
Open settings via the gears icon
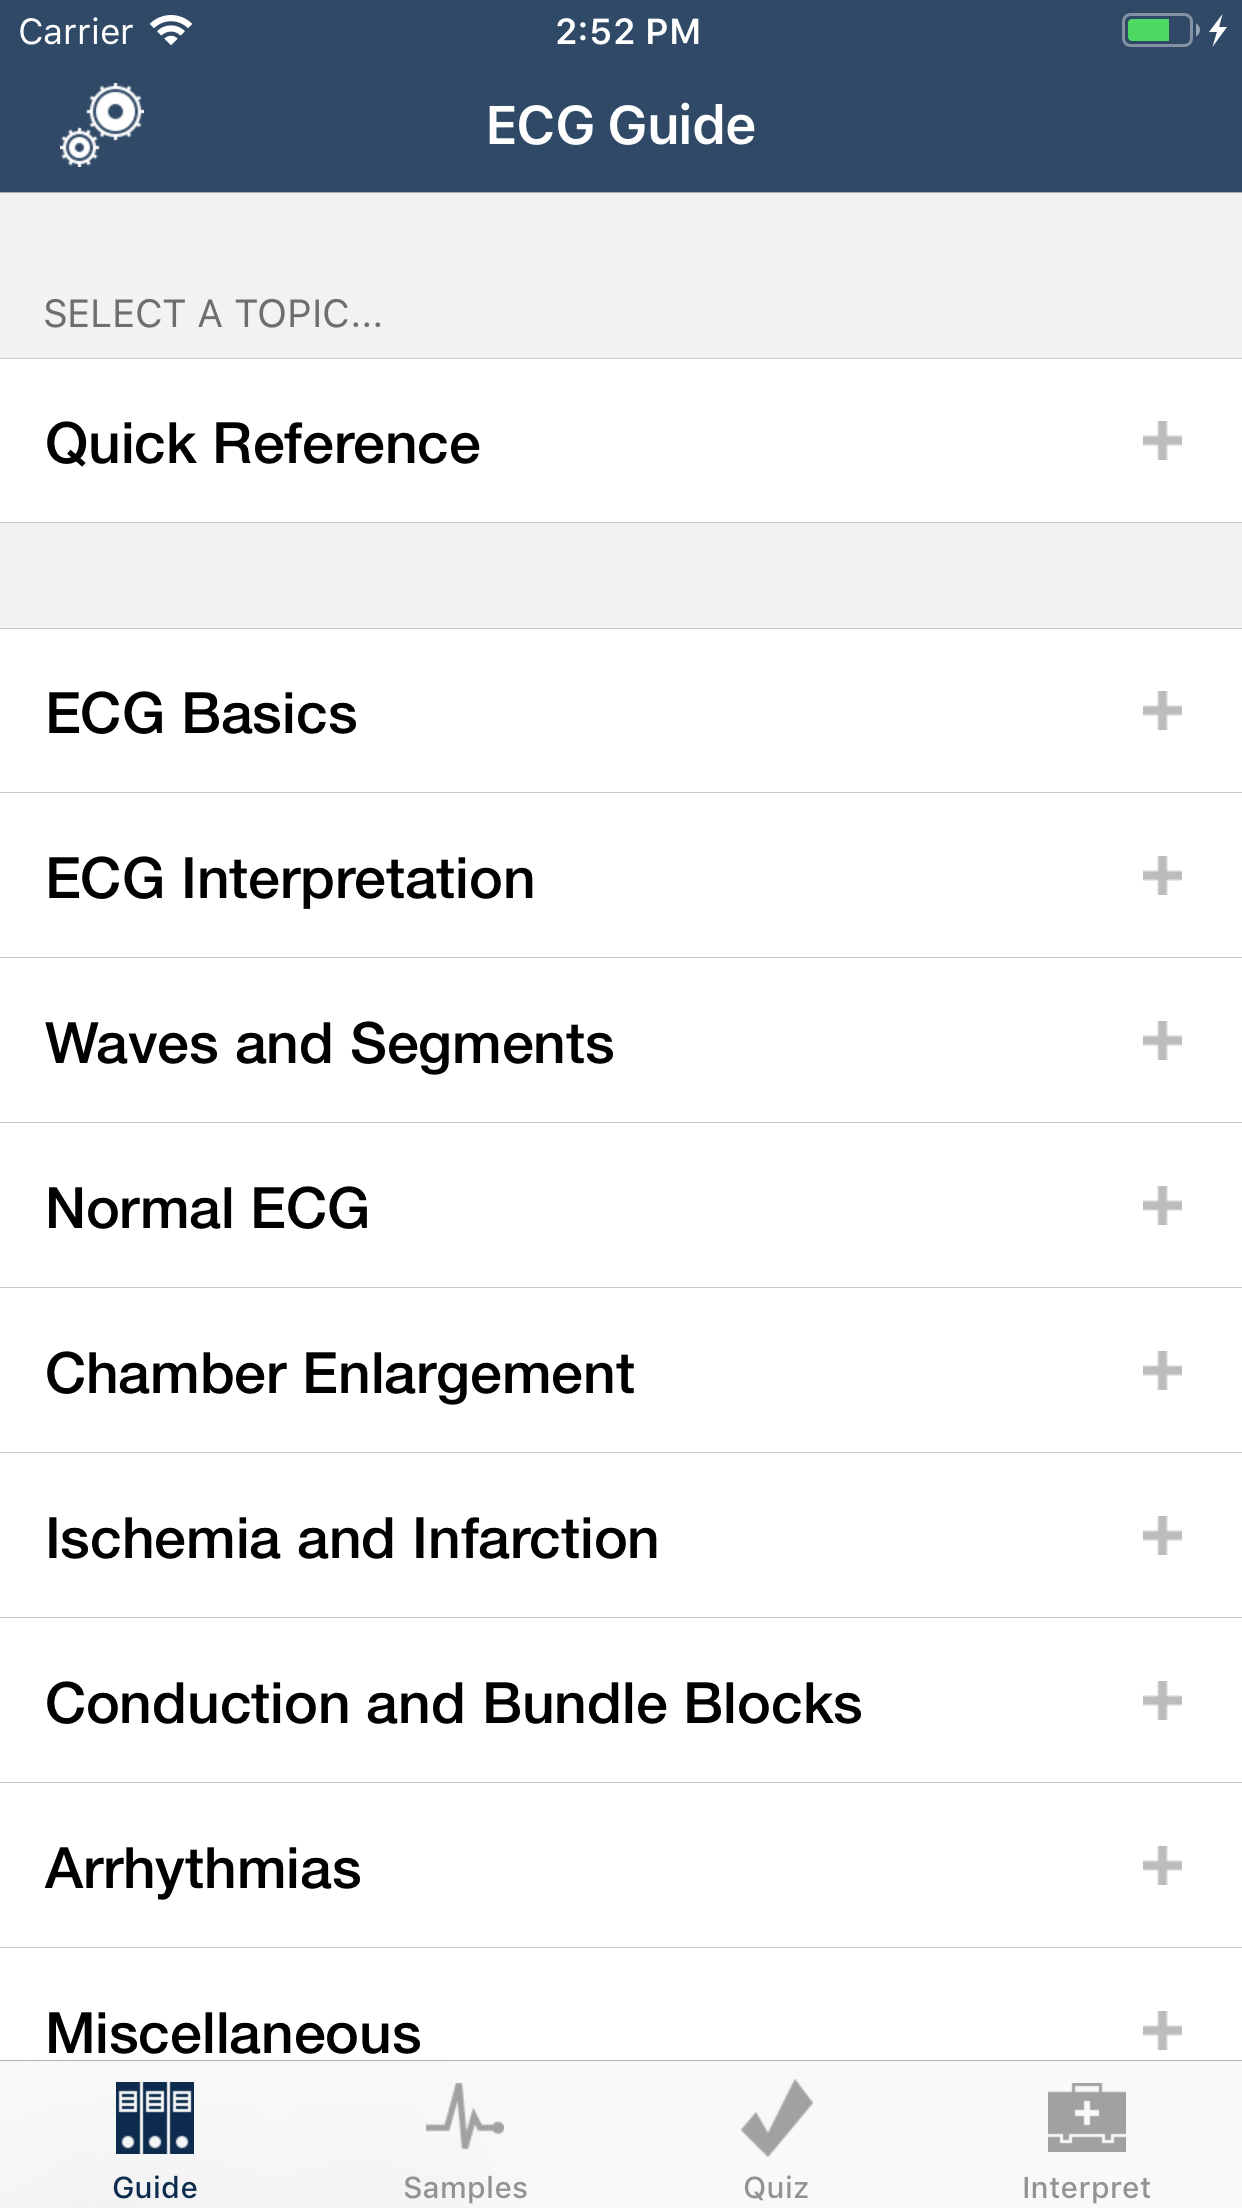pyautogui.click(x=101, y=125)
